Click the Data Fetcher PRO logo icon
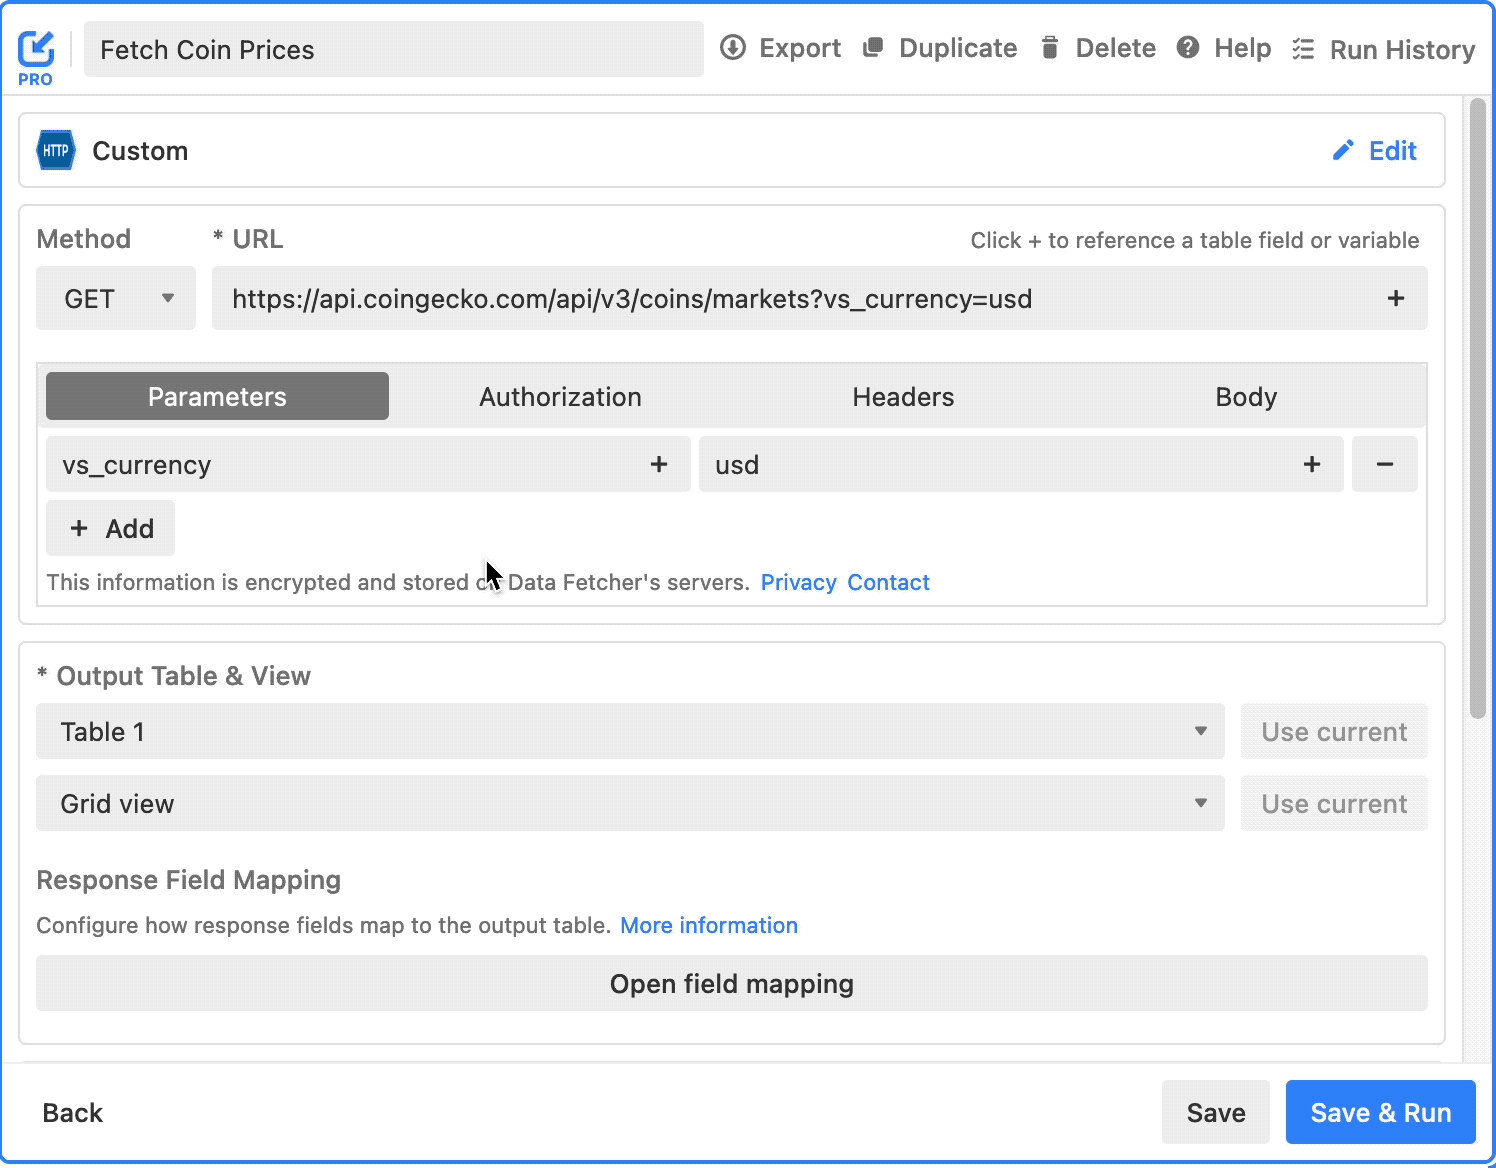The image size is (1496, 1168). coord(36,57)
